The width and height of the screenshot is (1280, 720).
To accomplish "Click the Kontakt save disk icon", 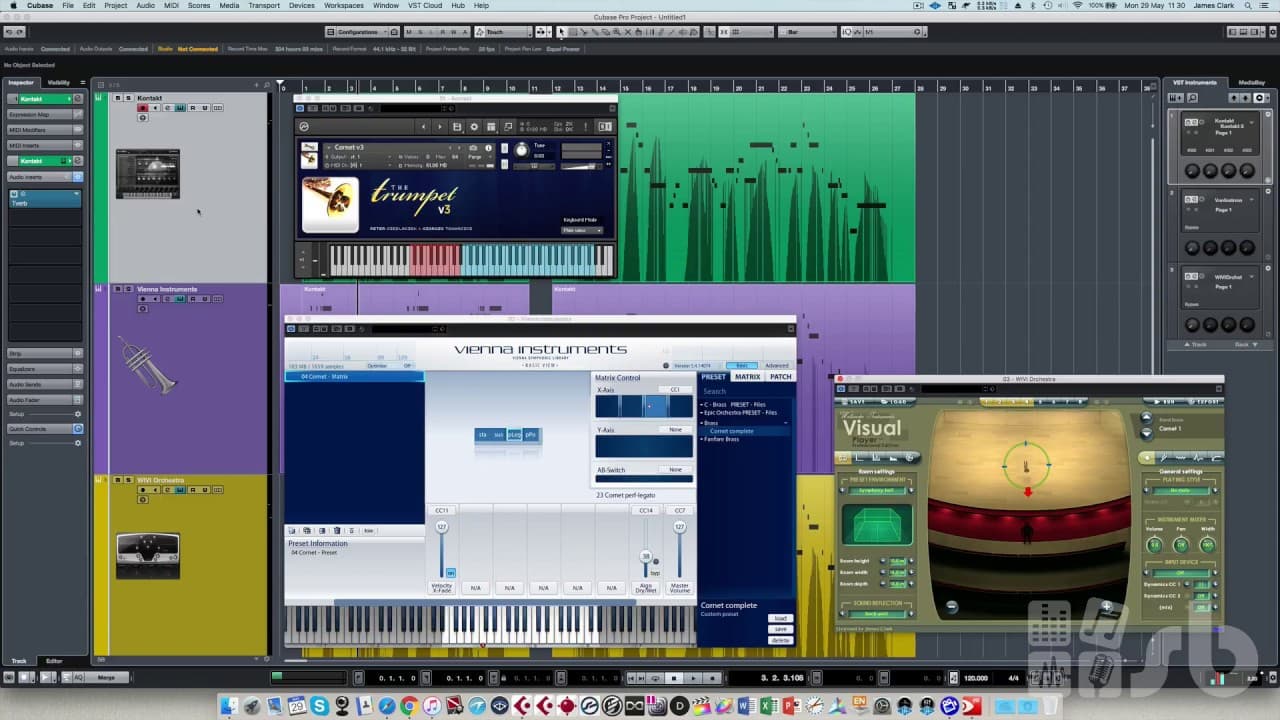I will coord(457,127).
